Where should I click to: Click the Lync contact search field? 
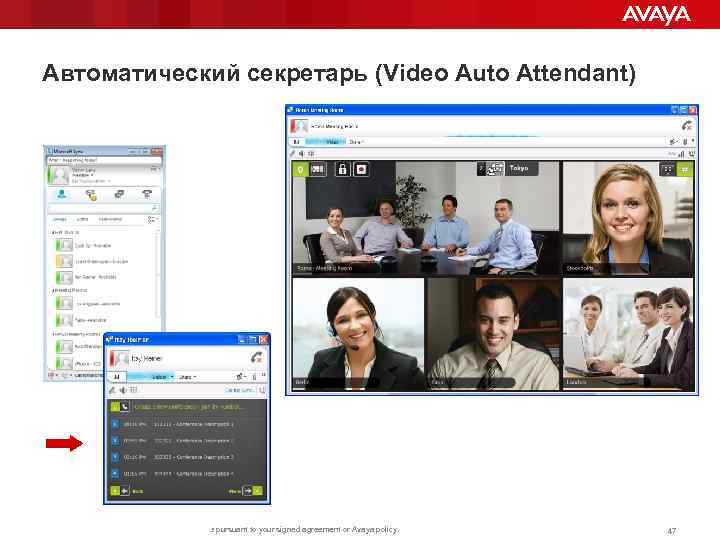pyautogui.click(x=103, y=208)
